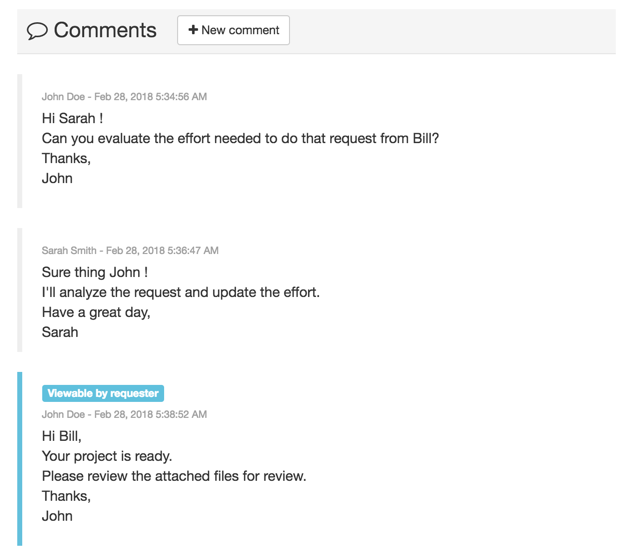Screen dimensions: 626x559
Task: Click the speech bubble Comments icon
Action: tap(37, 31)
